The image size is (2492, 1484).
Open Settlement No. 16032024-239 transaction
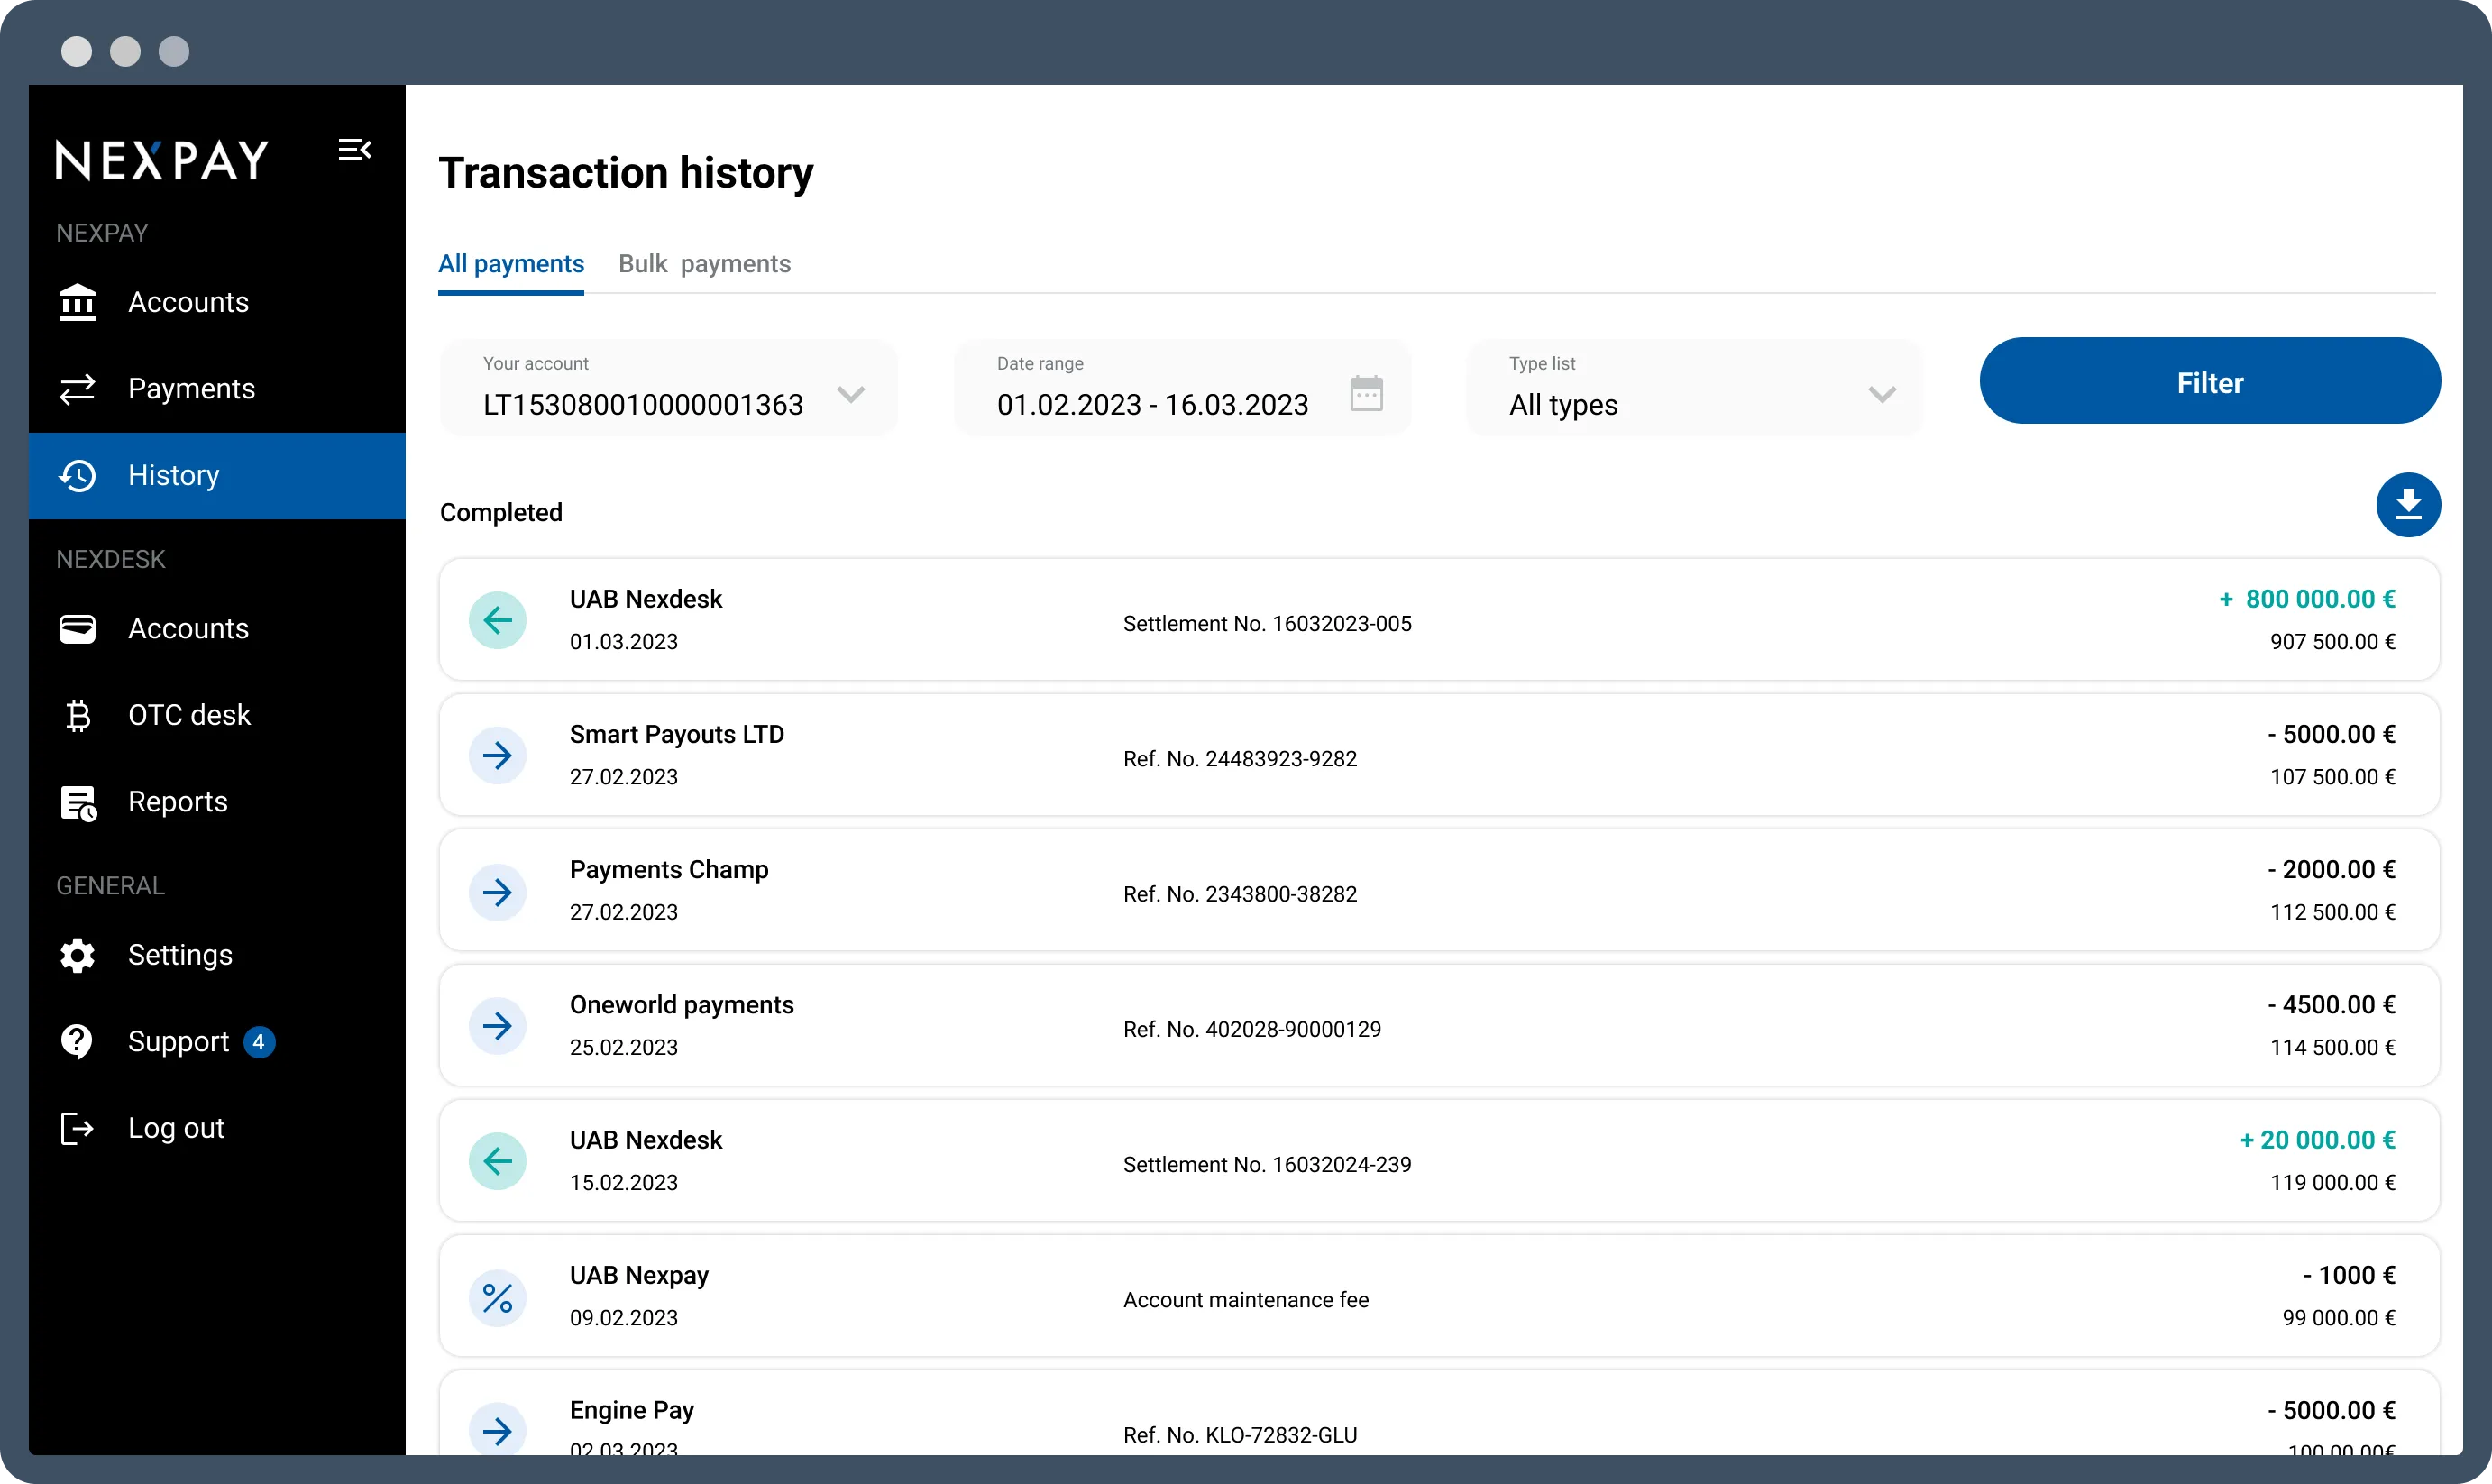tap(1439, 1161)
